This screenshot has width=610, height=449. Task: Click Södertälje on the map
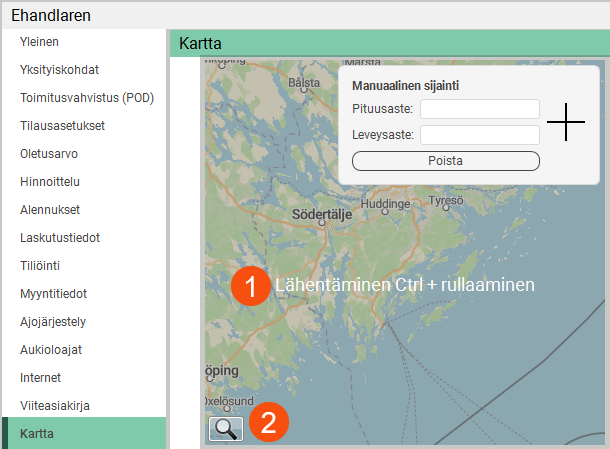coord(322,214)
